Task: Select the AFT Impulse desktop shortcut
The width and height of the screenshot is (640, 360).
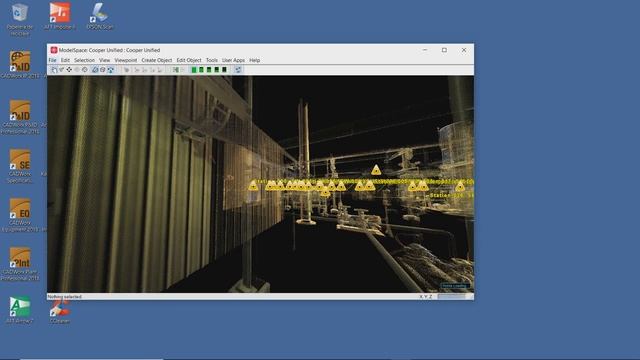Action: click(x=60, y=16)
